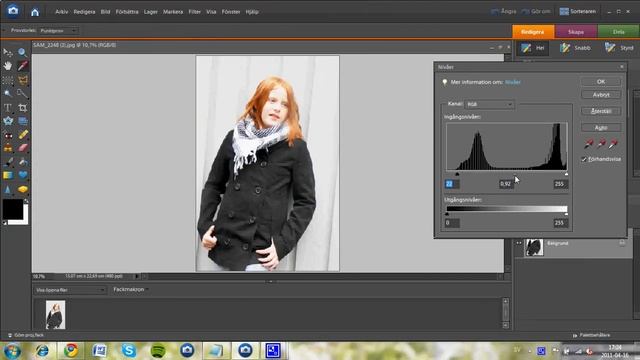
Task: Click the home icon in top bar
Action: click(35, 12)
